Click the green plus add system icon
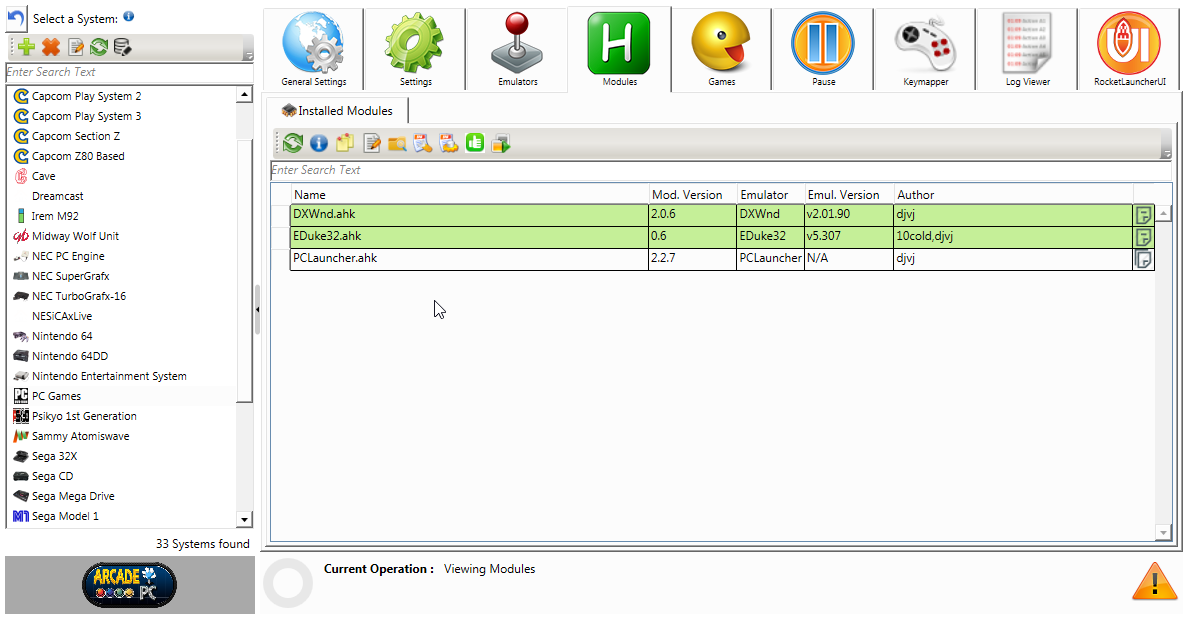 (x=26, y=47)
